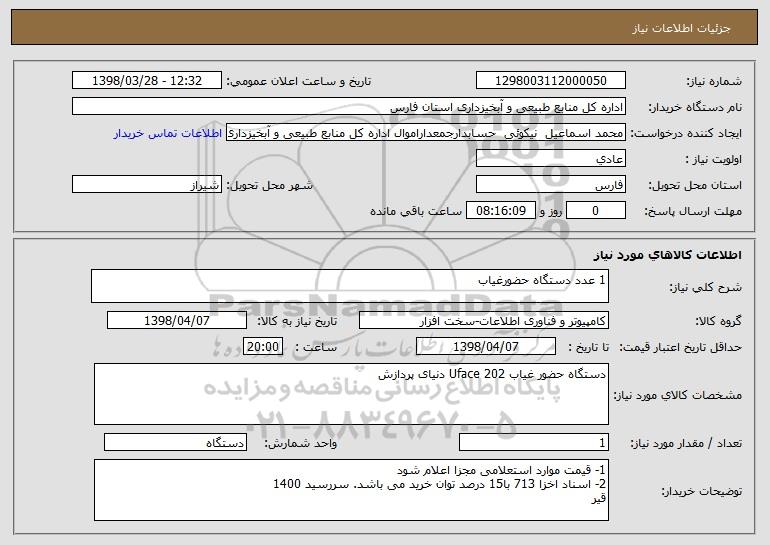Screen dimensions: 770x545
Task: Click the label ایجاد کننده درخواست:
Action: coord(686,134)
